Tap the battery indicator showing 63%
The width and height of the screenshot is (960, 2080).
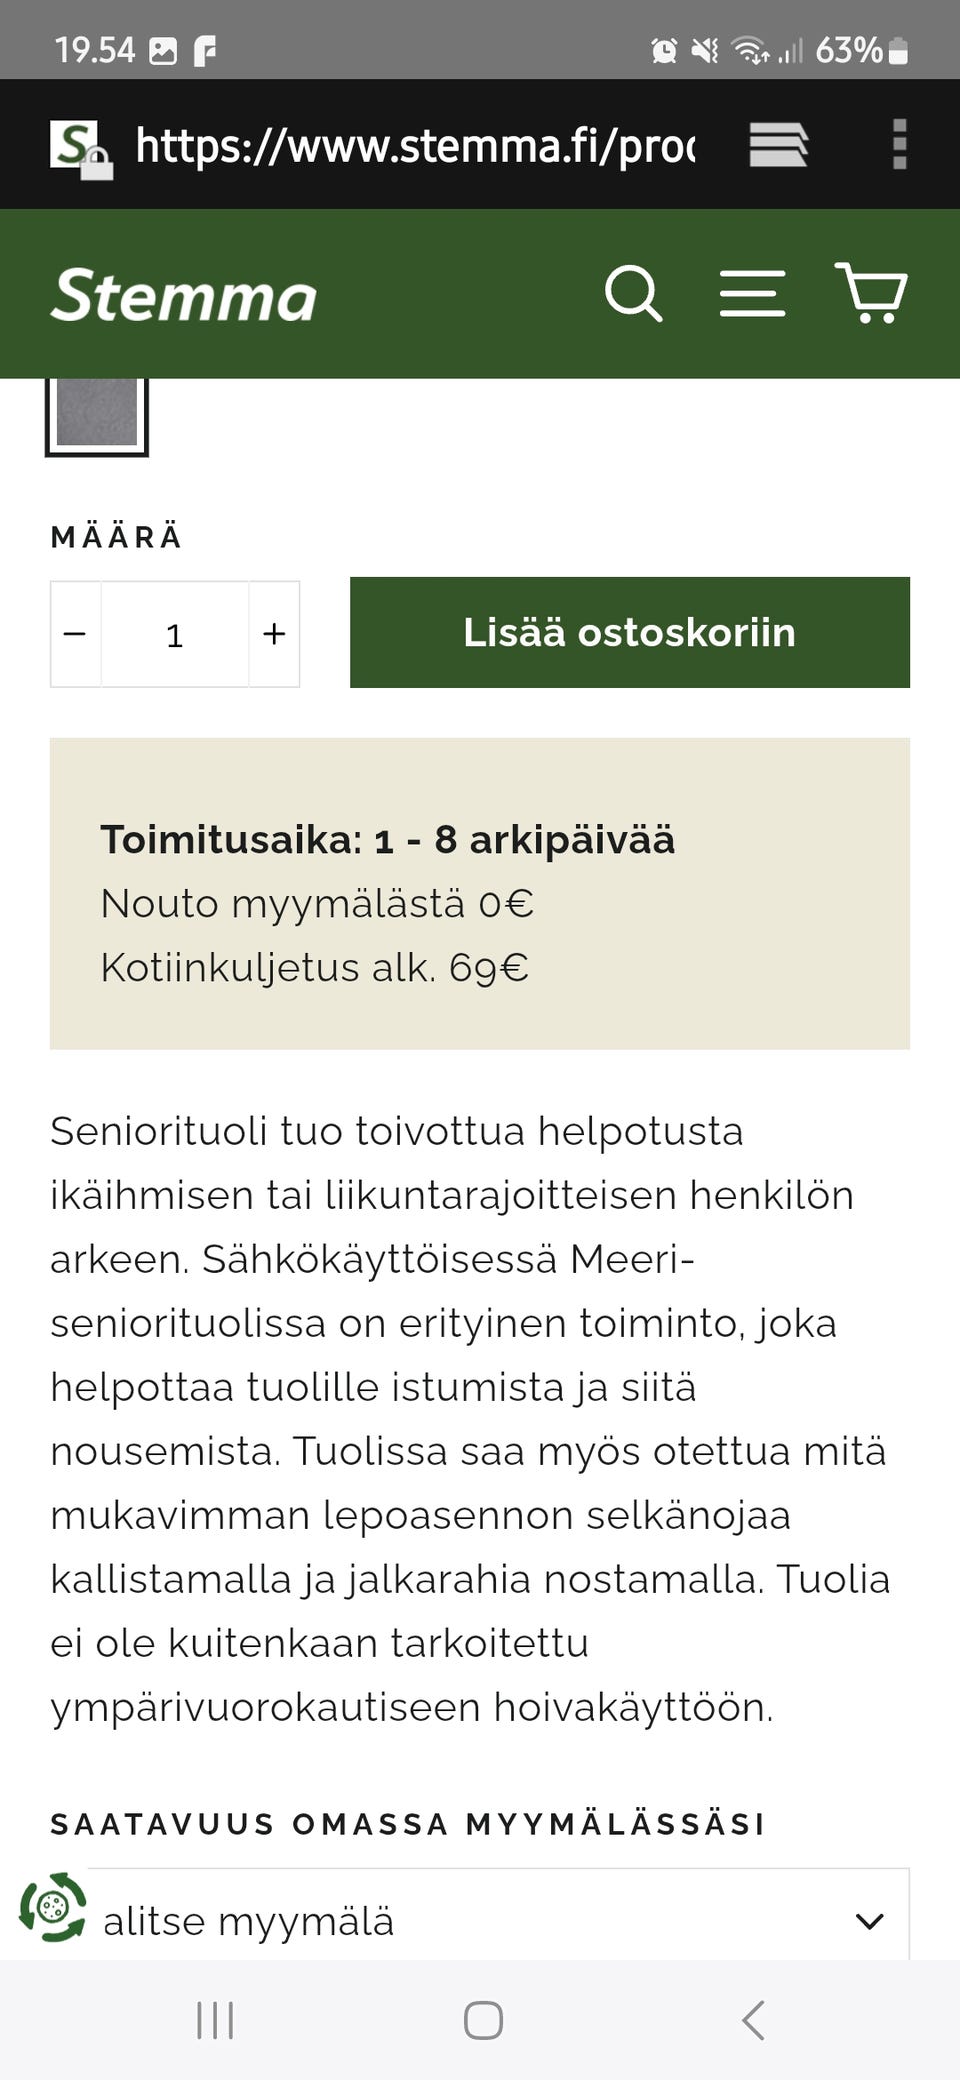tap(860, 49)
